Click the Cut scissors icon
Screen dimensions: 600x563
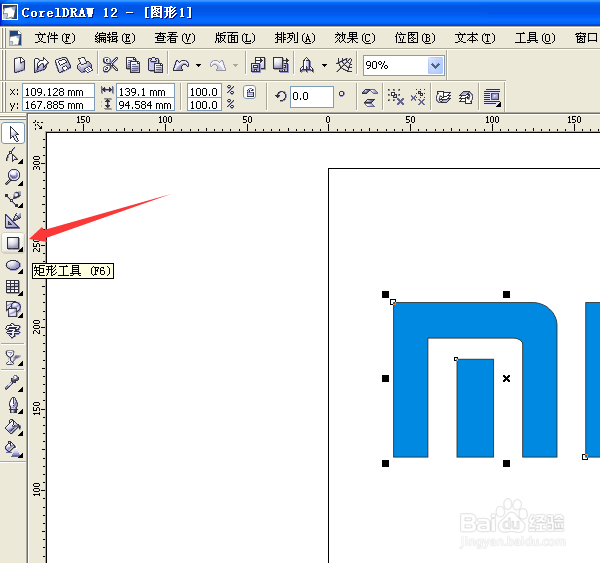point(111,65)
